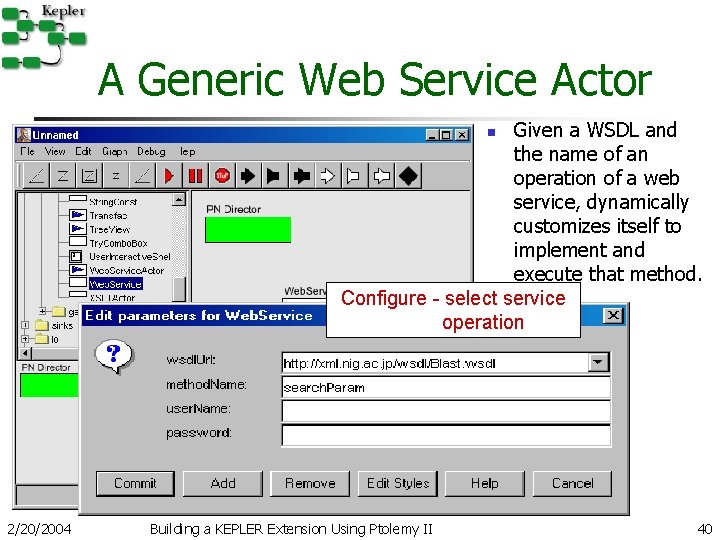
Task: Choose the white flag output multiport icon
Action: click(x=353, y=176)
